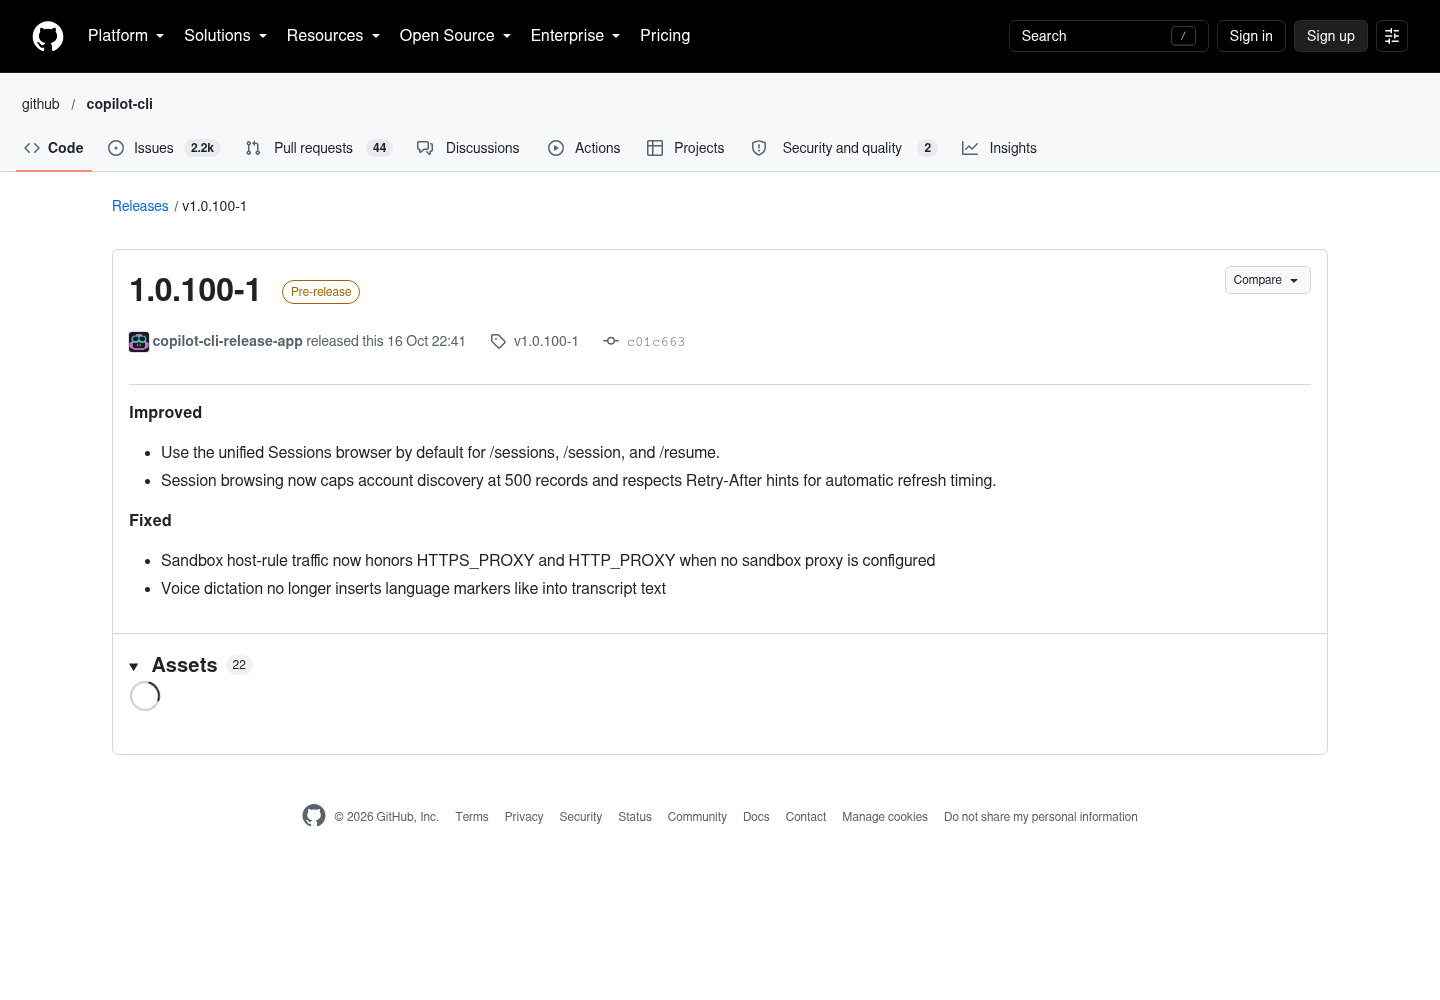
Task: Click the GitHub octocat logo in header
Action: pos(48,36)
